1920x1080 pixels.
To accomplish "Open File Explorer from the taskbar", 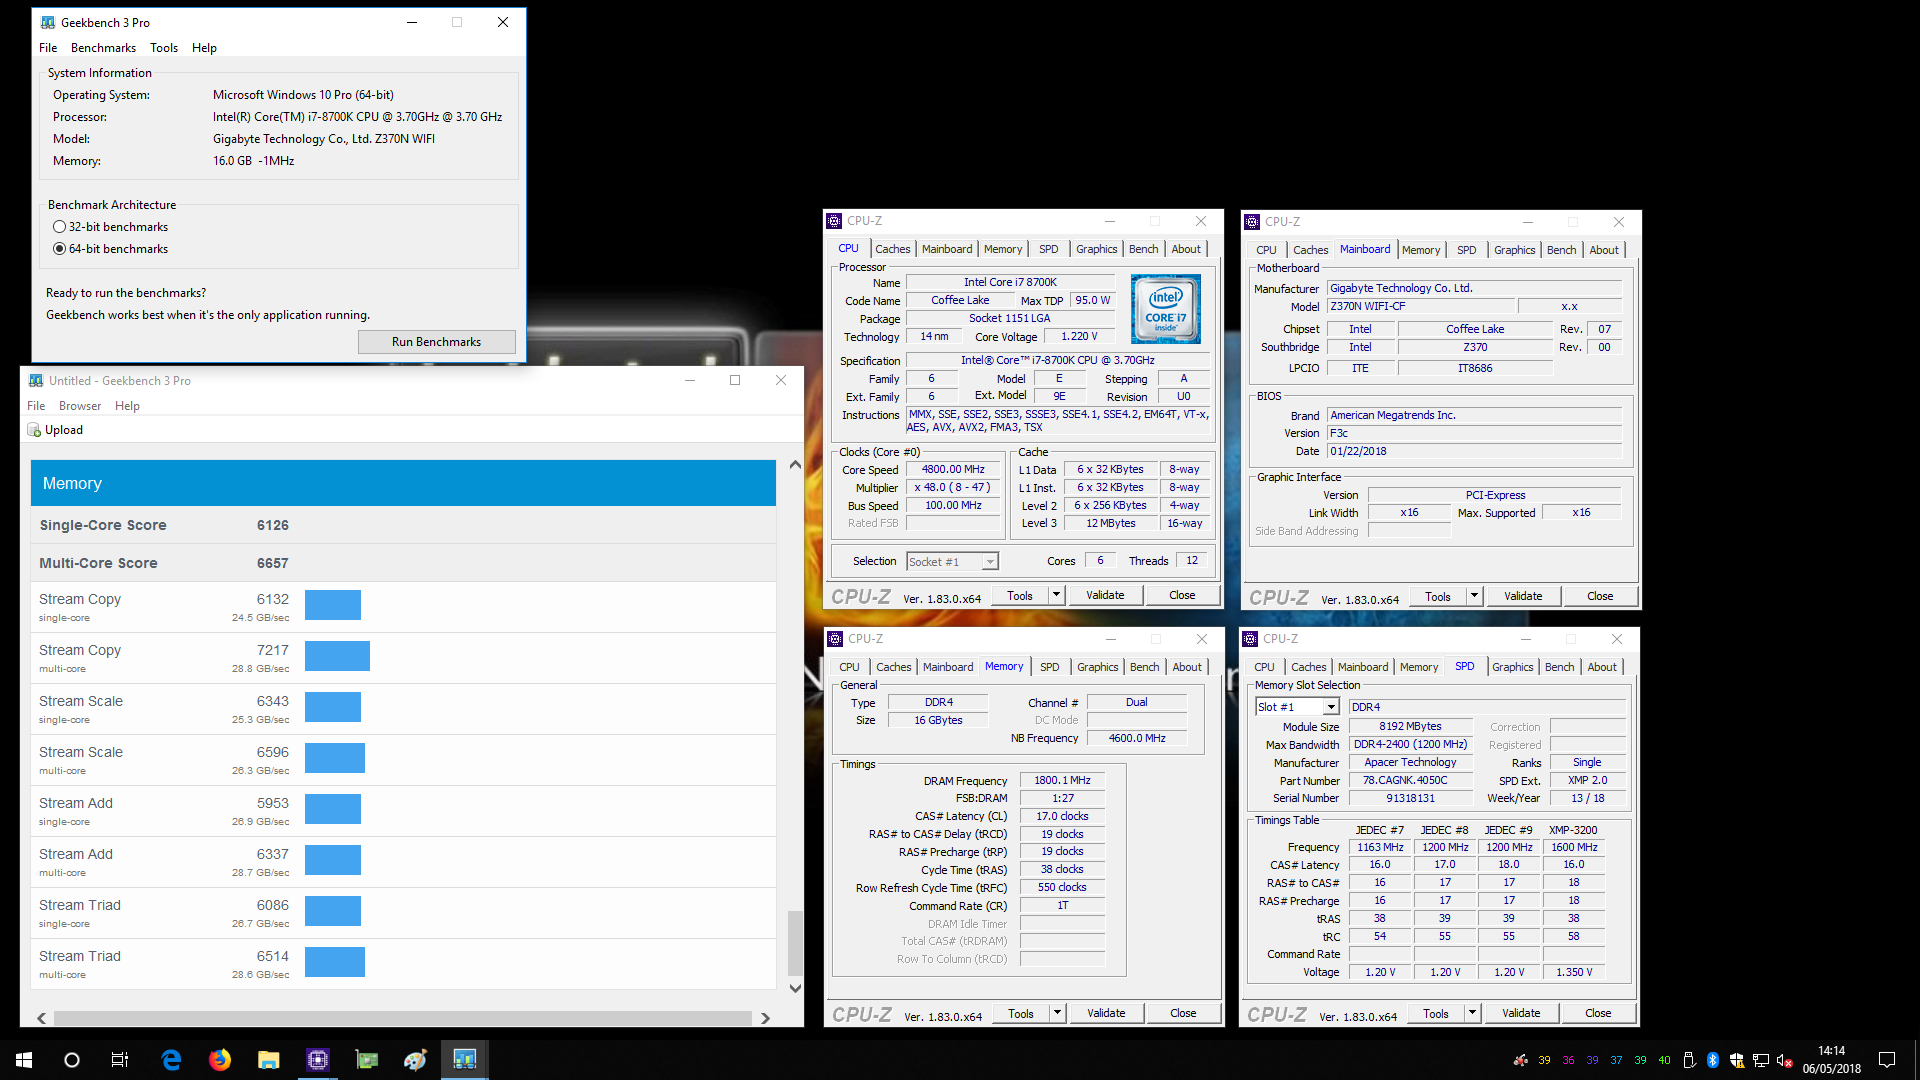I will point(268,1060).
